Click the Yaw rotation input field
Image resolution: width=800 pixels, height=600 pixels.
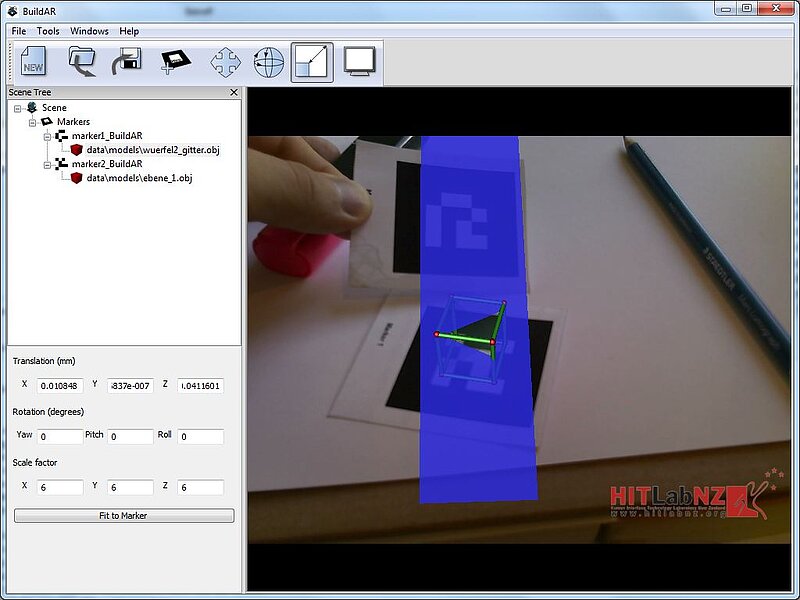click(60, 437)
